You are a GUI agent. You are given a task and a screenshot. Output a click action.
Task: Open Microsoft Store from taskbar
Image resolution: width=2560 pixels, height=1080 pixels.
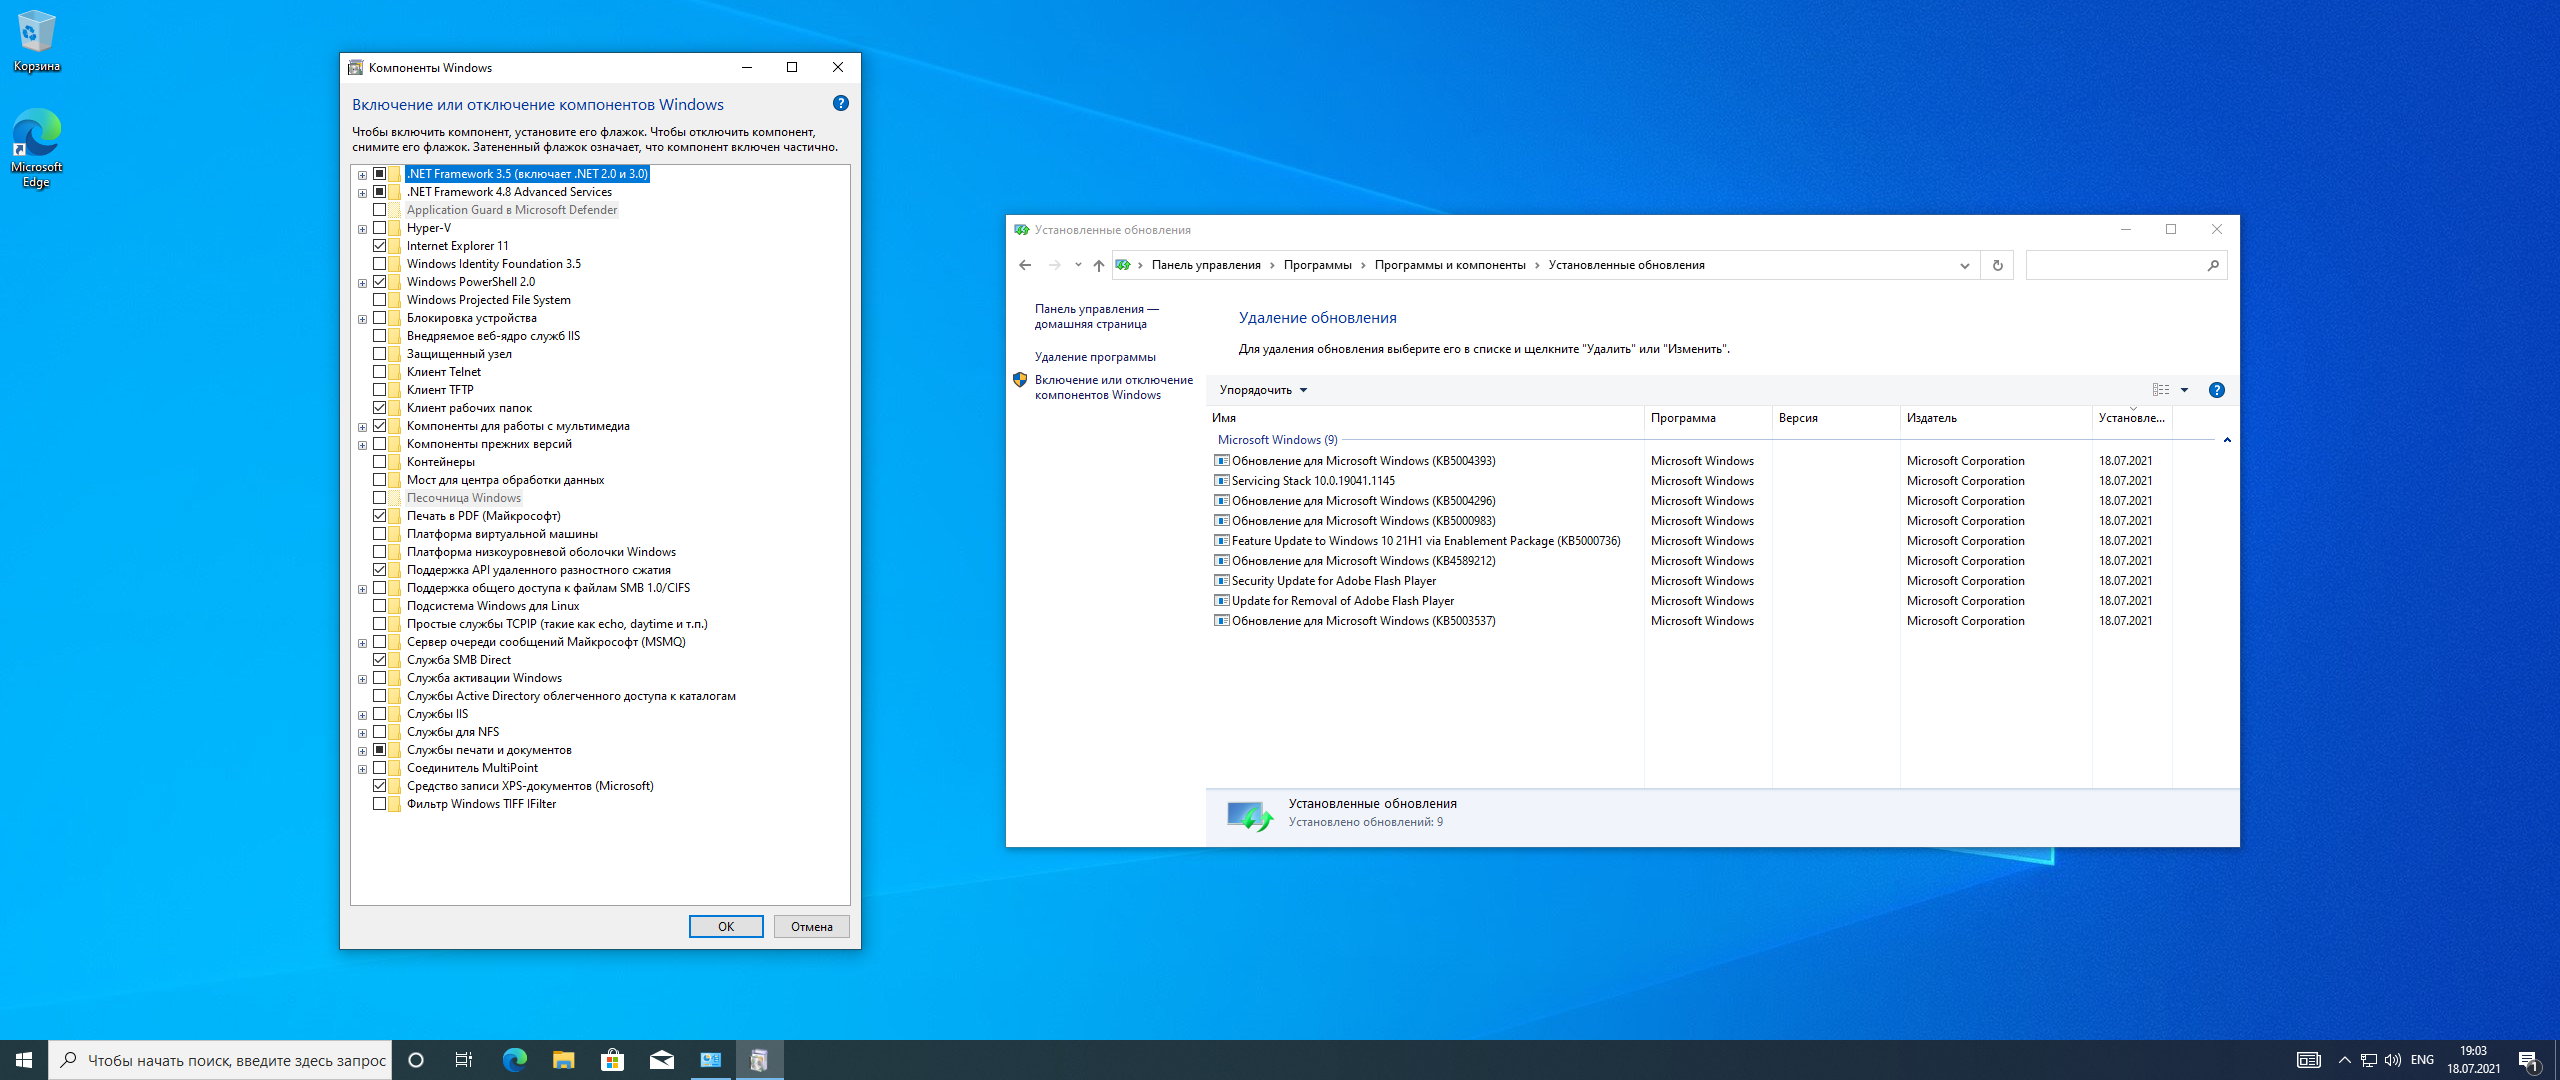coord(612,1060)
